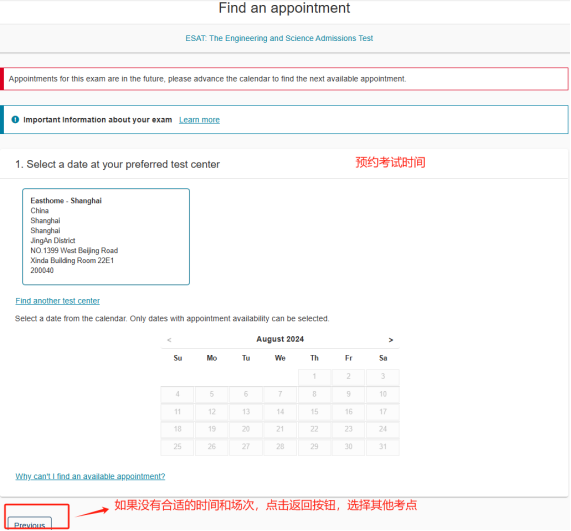Choose August 9 in the calendar
Screen dimensions: 571x531
click(348, 394)
